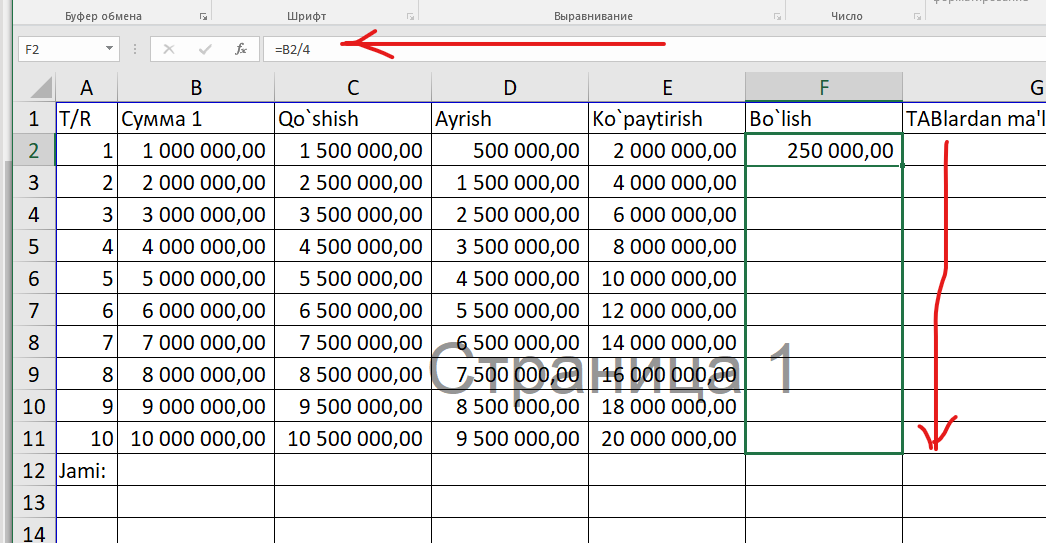
Task: Open the Выравнивание dialog launcher
Action: point(777,17)
